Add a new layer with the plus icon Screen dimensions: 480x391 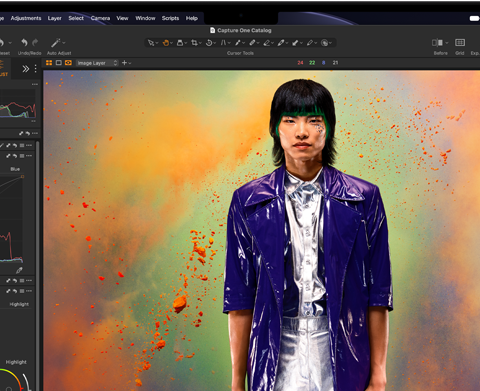point(124,63)
